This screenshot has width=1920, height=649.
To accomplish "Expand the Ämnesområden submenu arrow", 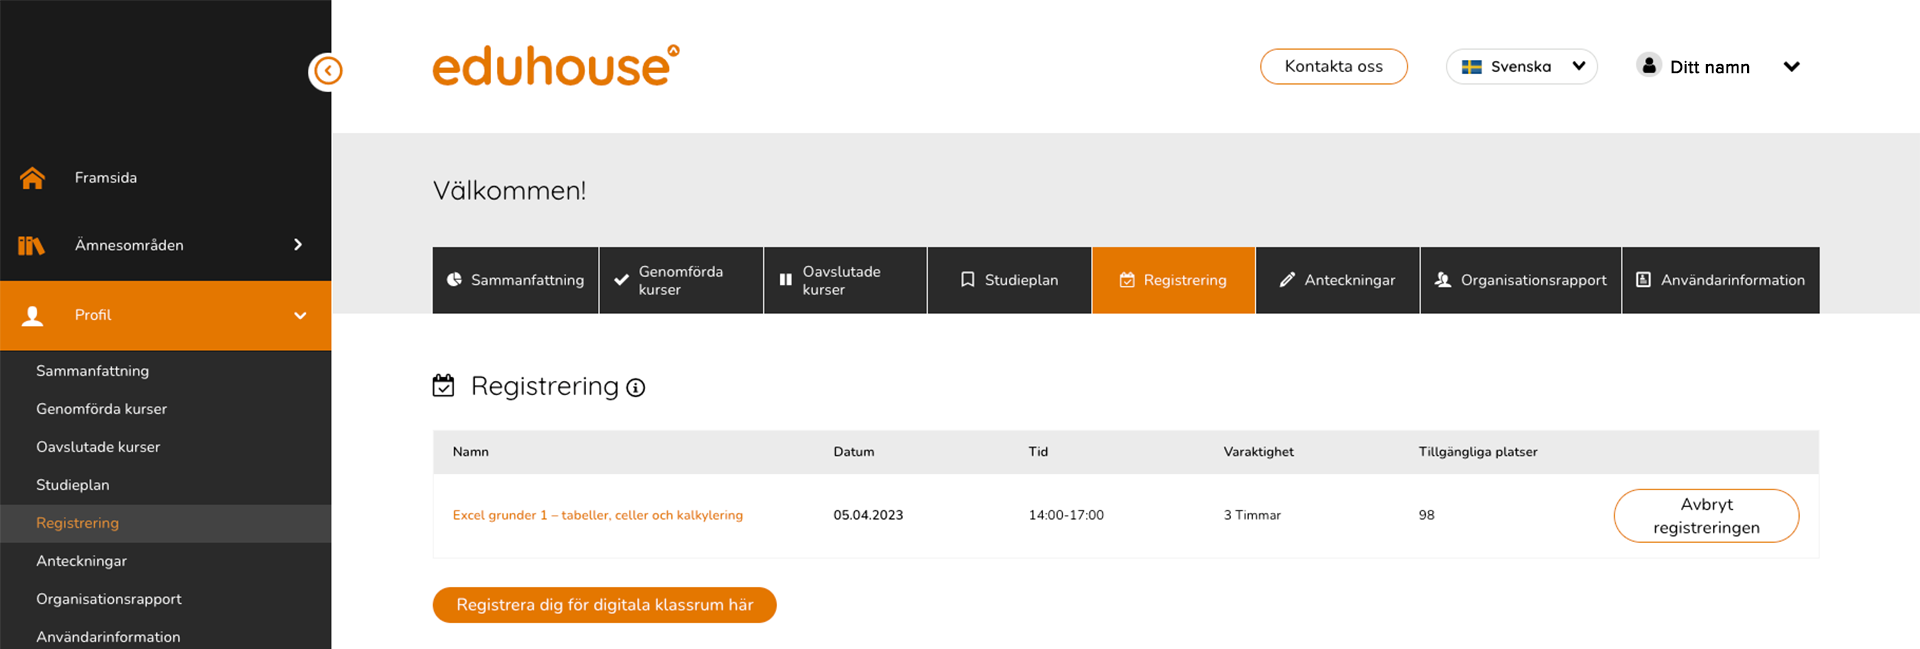I will (298, 245).
